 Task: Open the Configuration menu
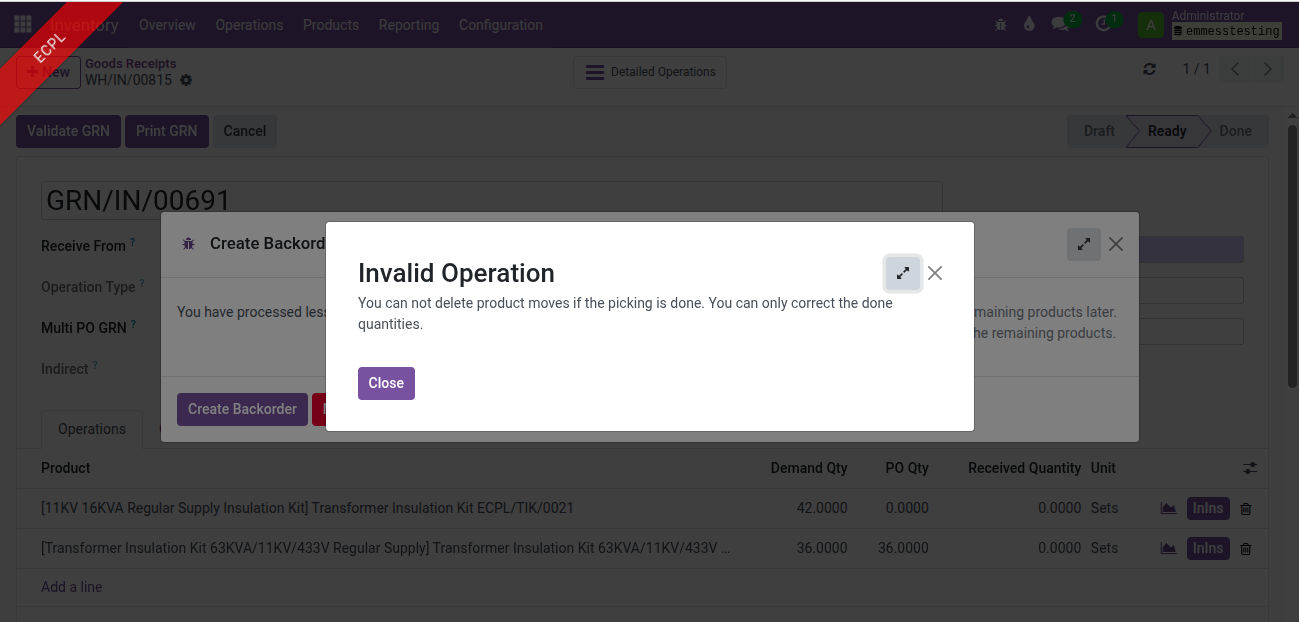[500, 25]
